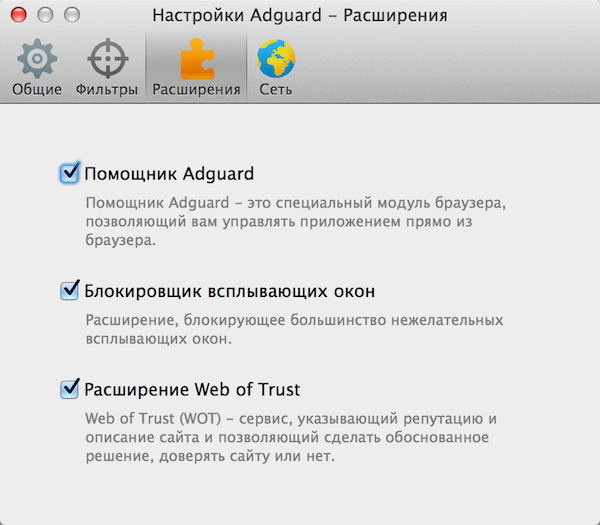Screen dimensions: 600x525
Task: Switch to the Сеть globe tab
Action: (276, 68)
